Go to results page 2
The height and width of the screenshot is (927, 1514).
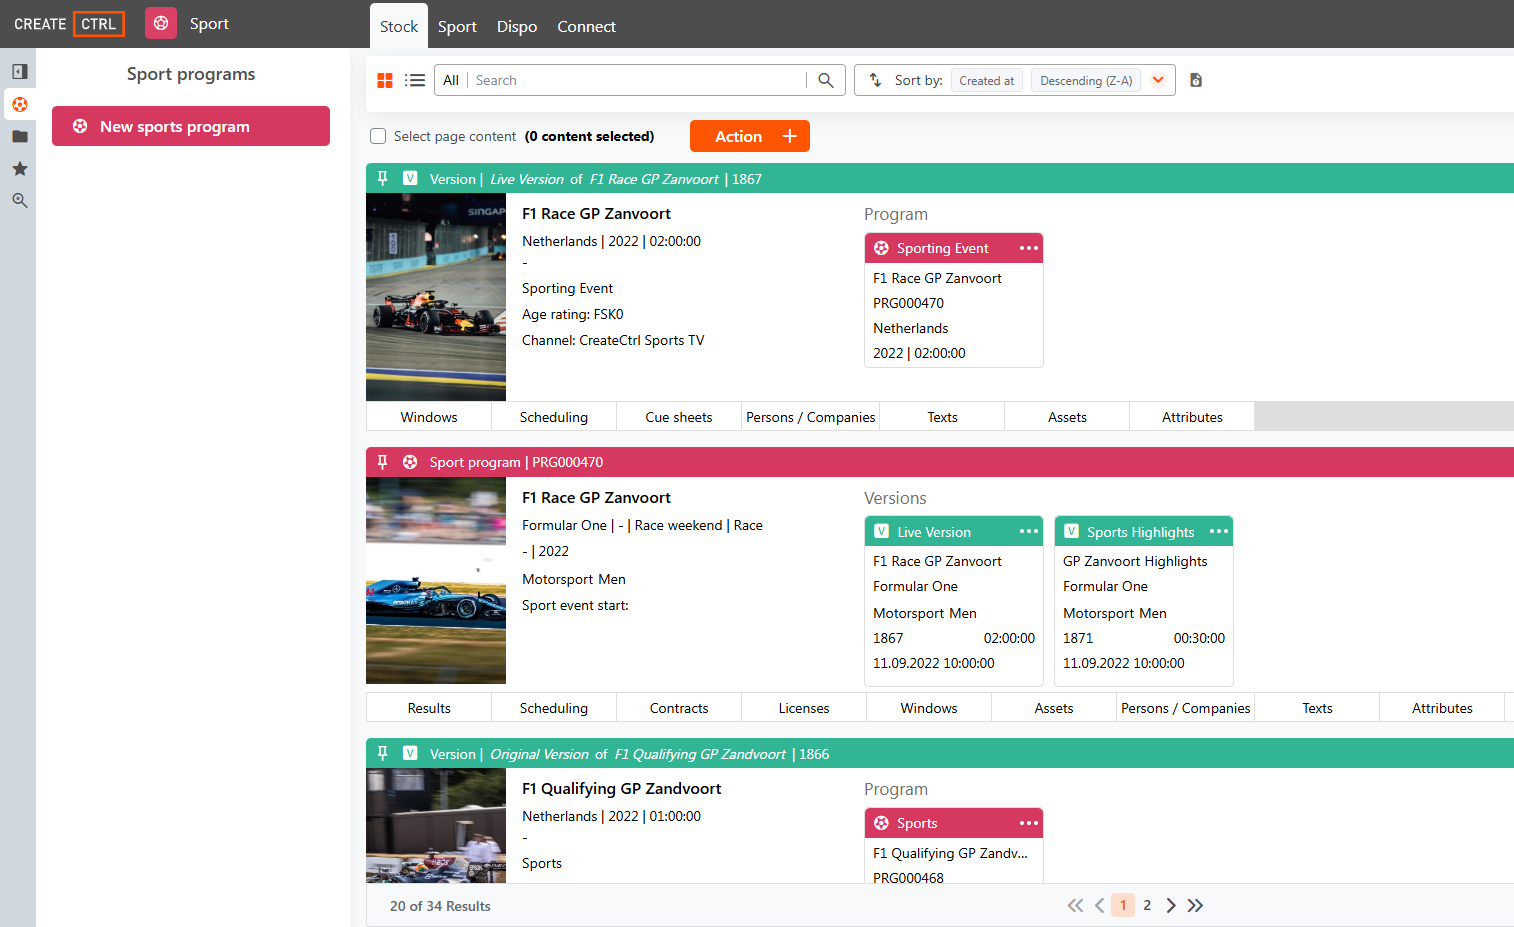coord(1147,905)
